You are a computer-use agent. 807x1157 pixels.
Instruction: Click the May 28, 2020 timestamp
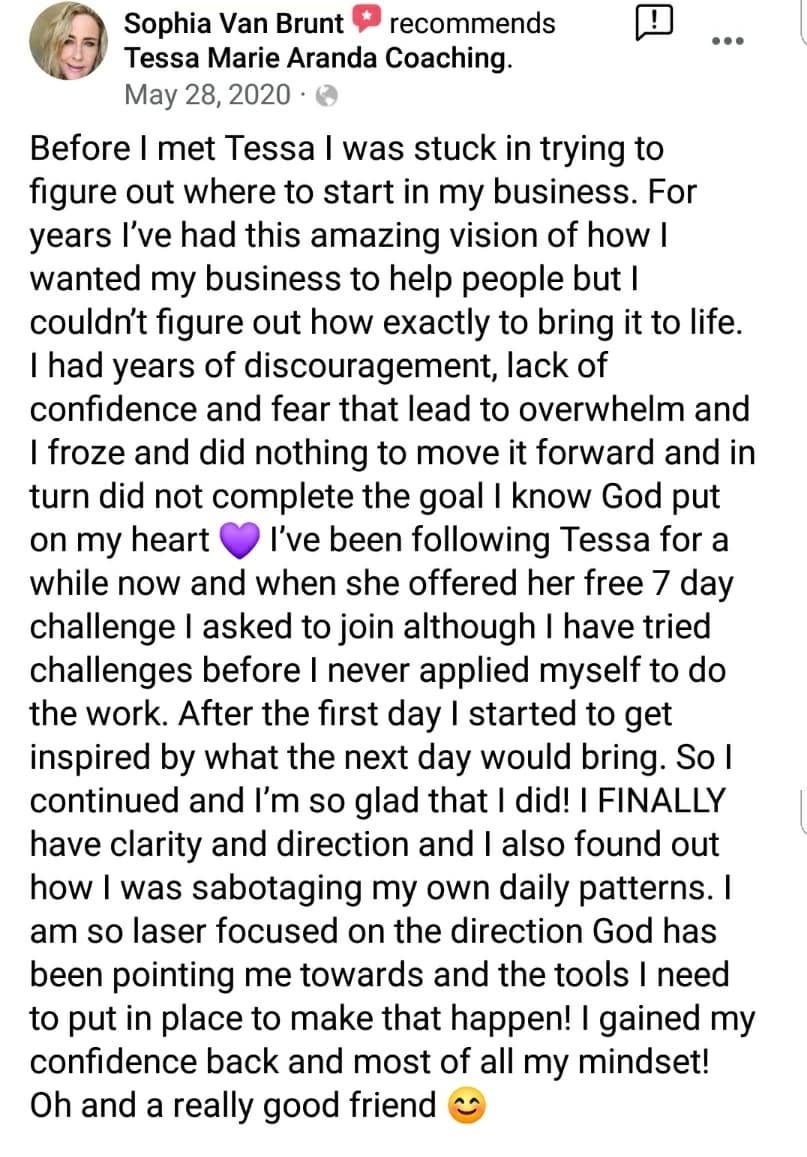pos(207,95)
